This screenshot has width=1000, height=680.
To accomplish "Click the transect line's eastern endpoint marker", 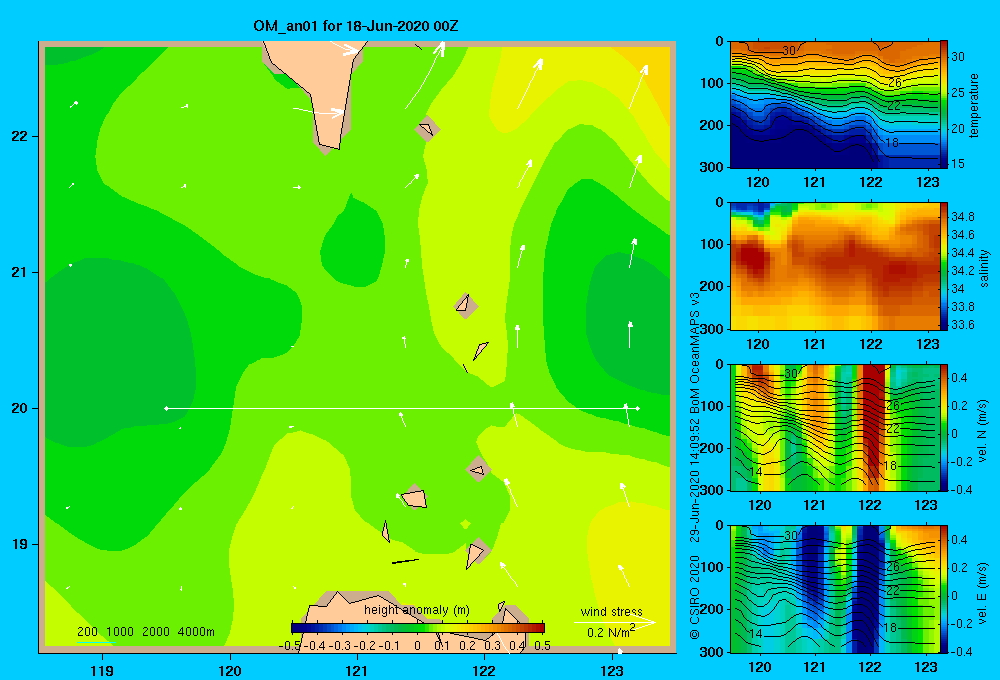I will pos(638,408).
